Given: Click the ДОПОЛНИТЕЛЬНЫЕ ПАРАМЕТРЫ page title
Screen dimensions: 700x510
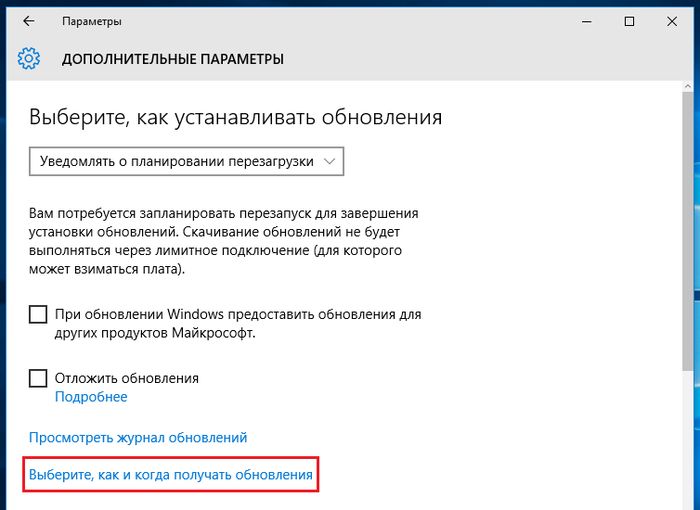Looking at the screenshot, I should pos(173,59).
